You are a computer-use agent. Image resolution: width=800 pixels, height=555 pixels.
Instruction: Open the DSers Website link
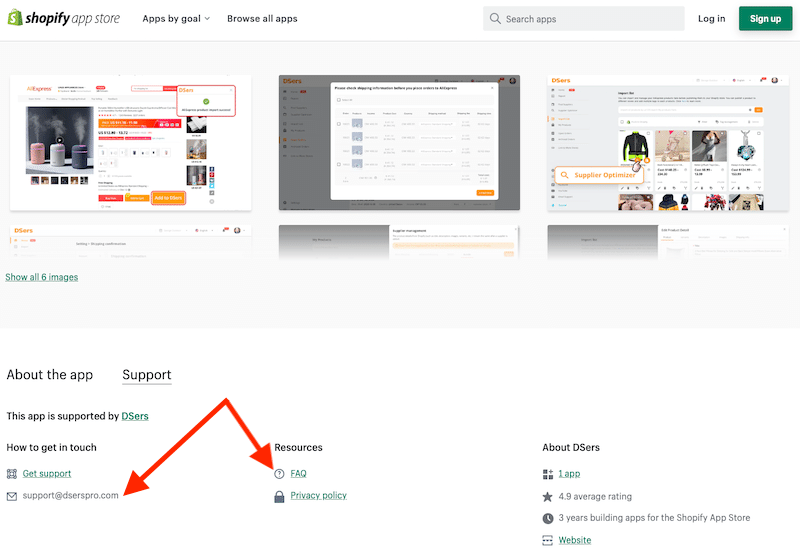(575, 540)
